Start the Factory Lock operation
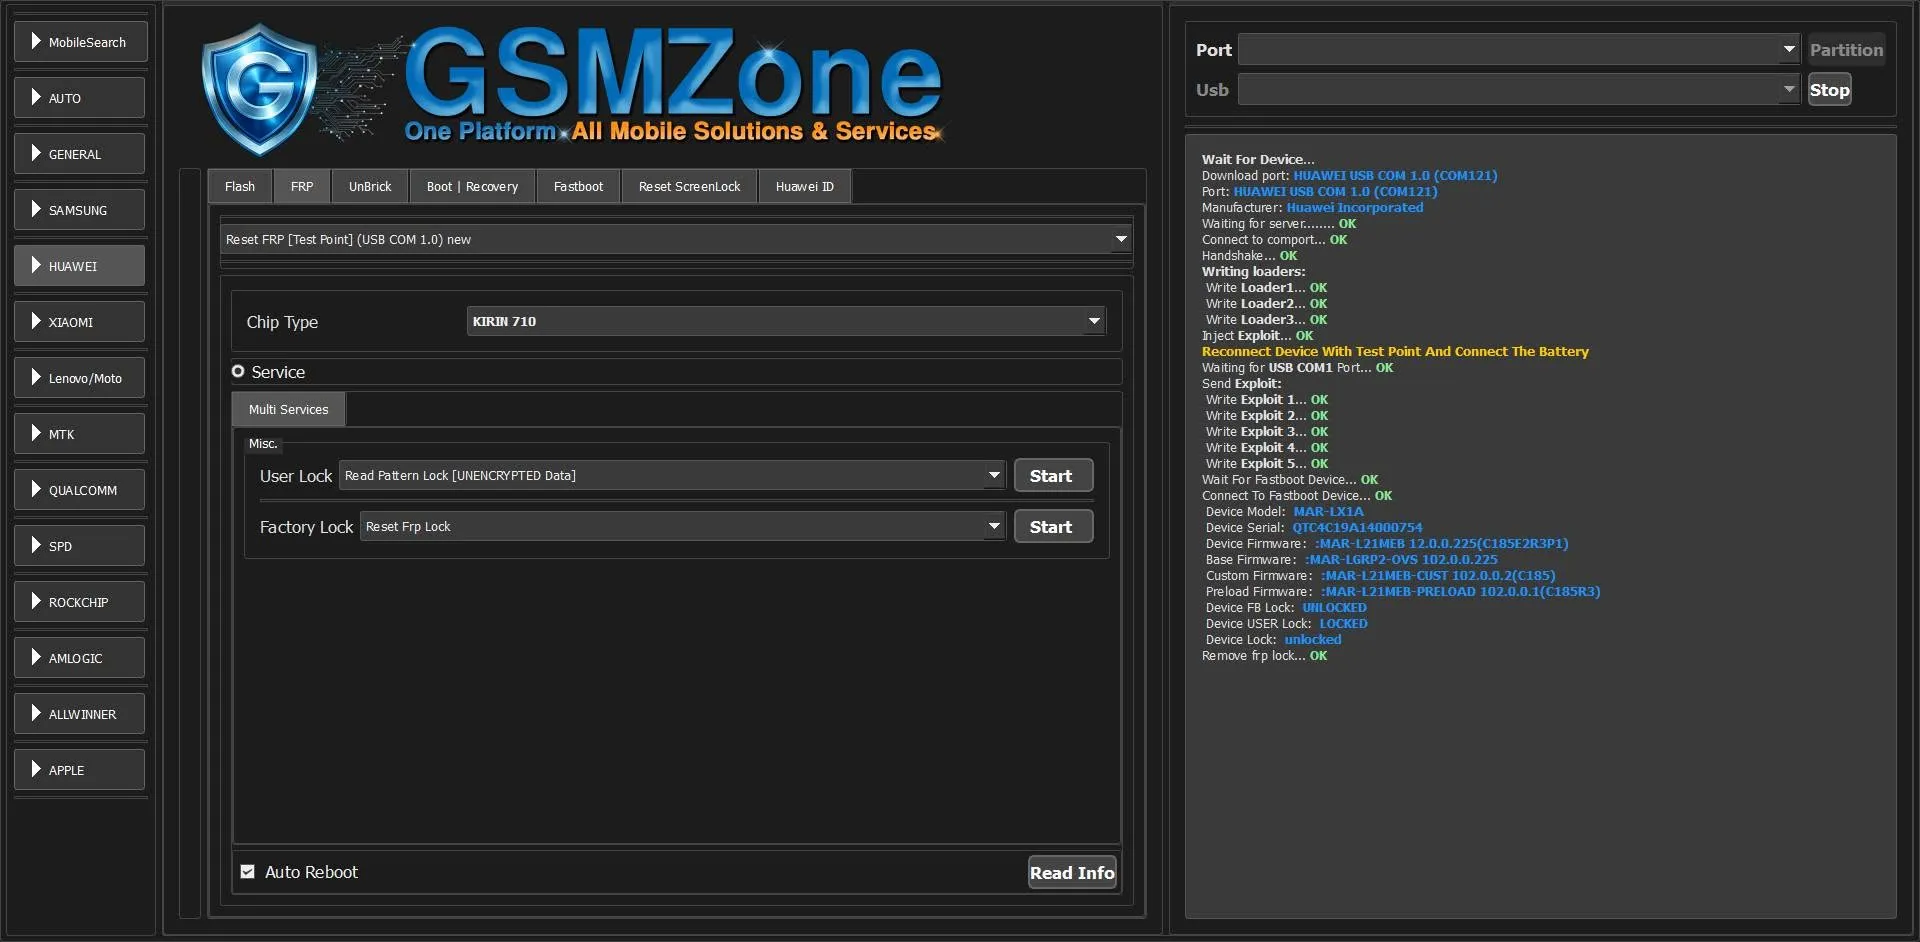 click(x=1053, y=527)
